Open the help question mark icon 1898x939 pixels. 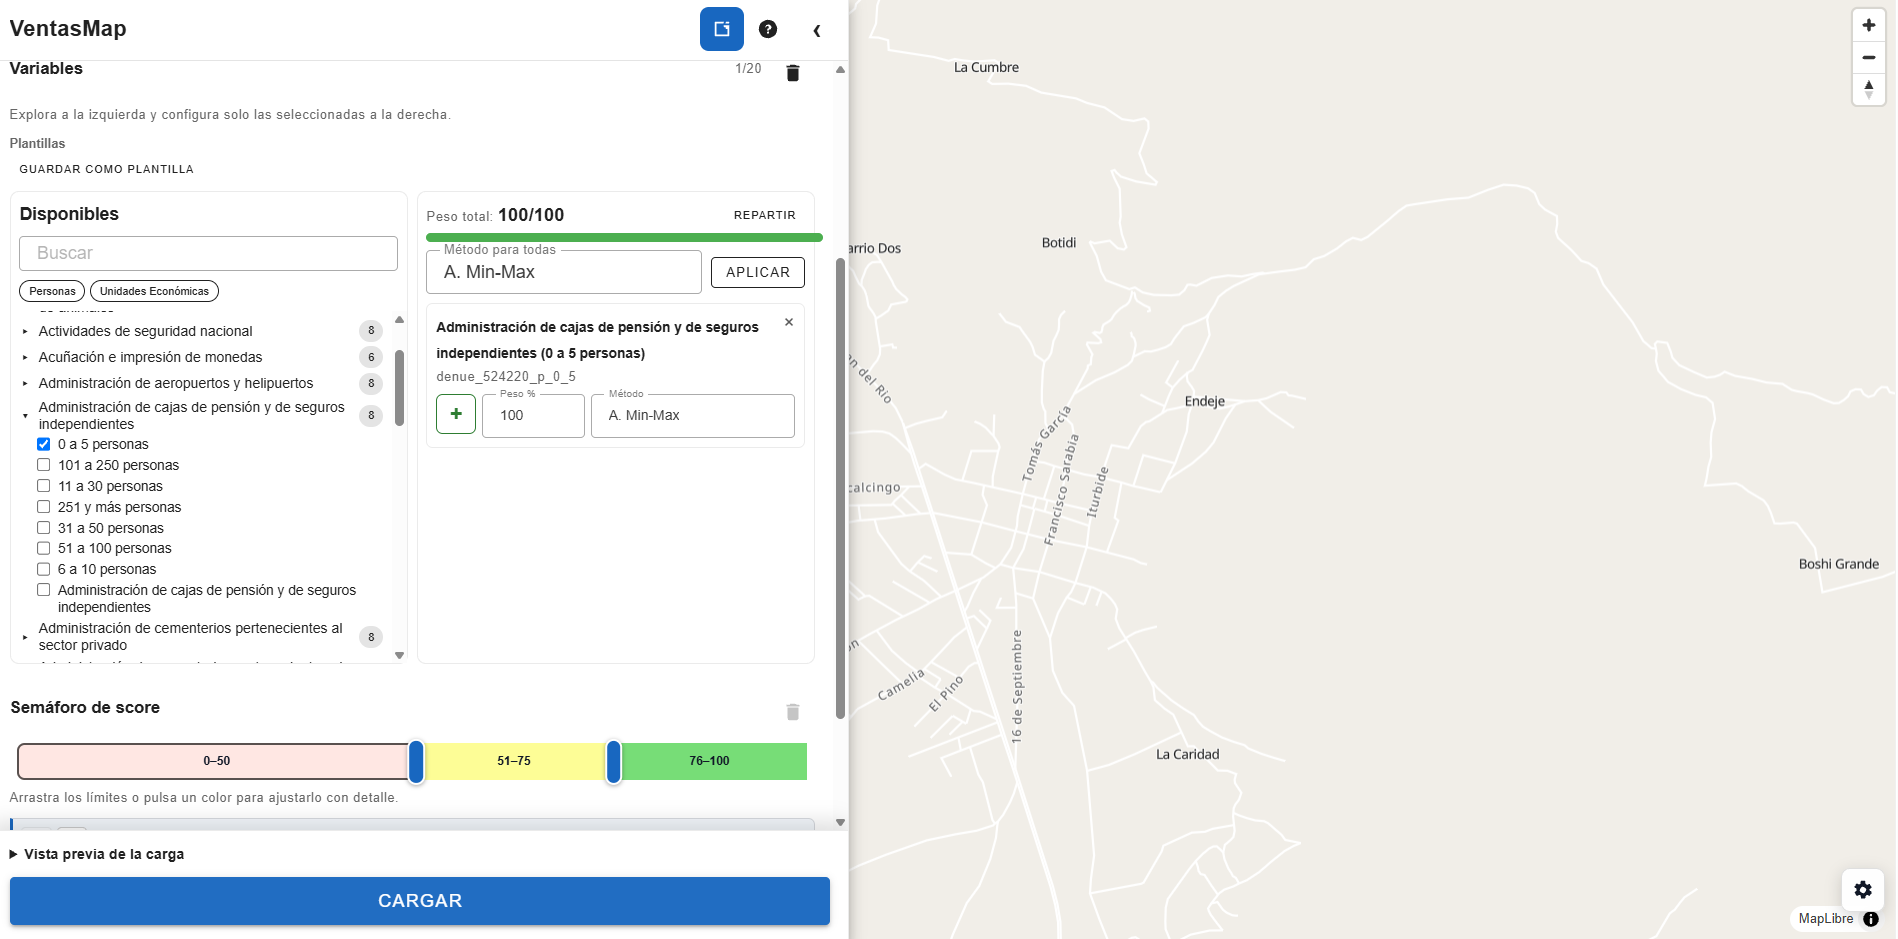[768, 29]
